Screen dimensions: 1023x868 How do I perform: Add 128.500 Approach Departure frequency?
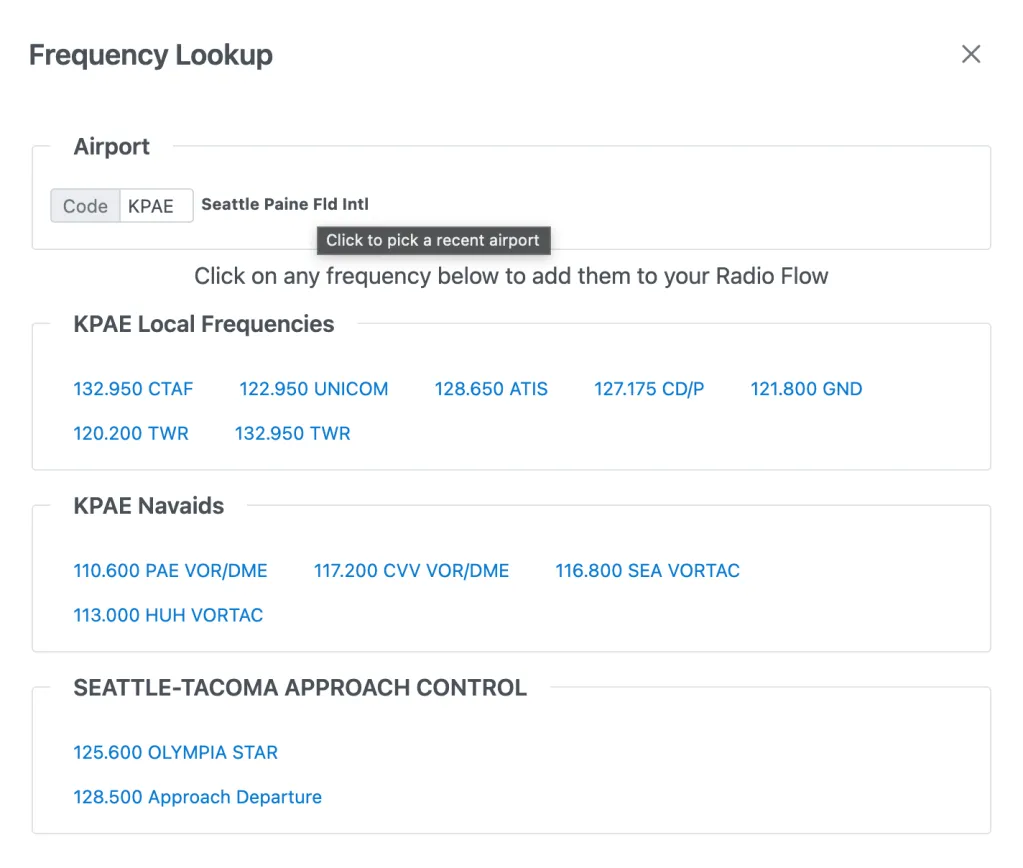(x=197, y=797)
